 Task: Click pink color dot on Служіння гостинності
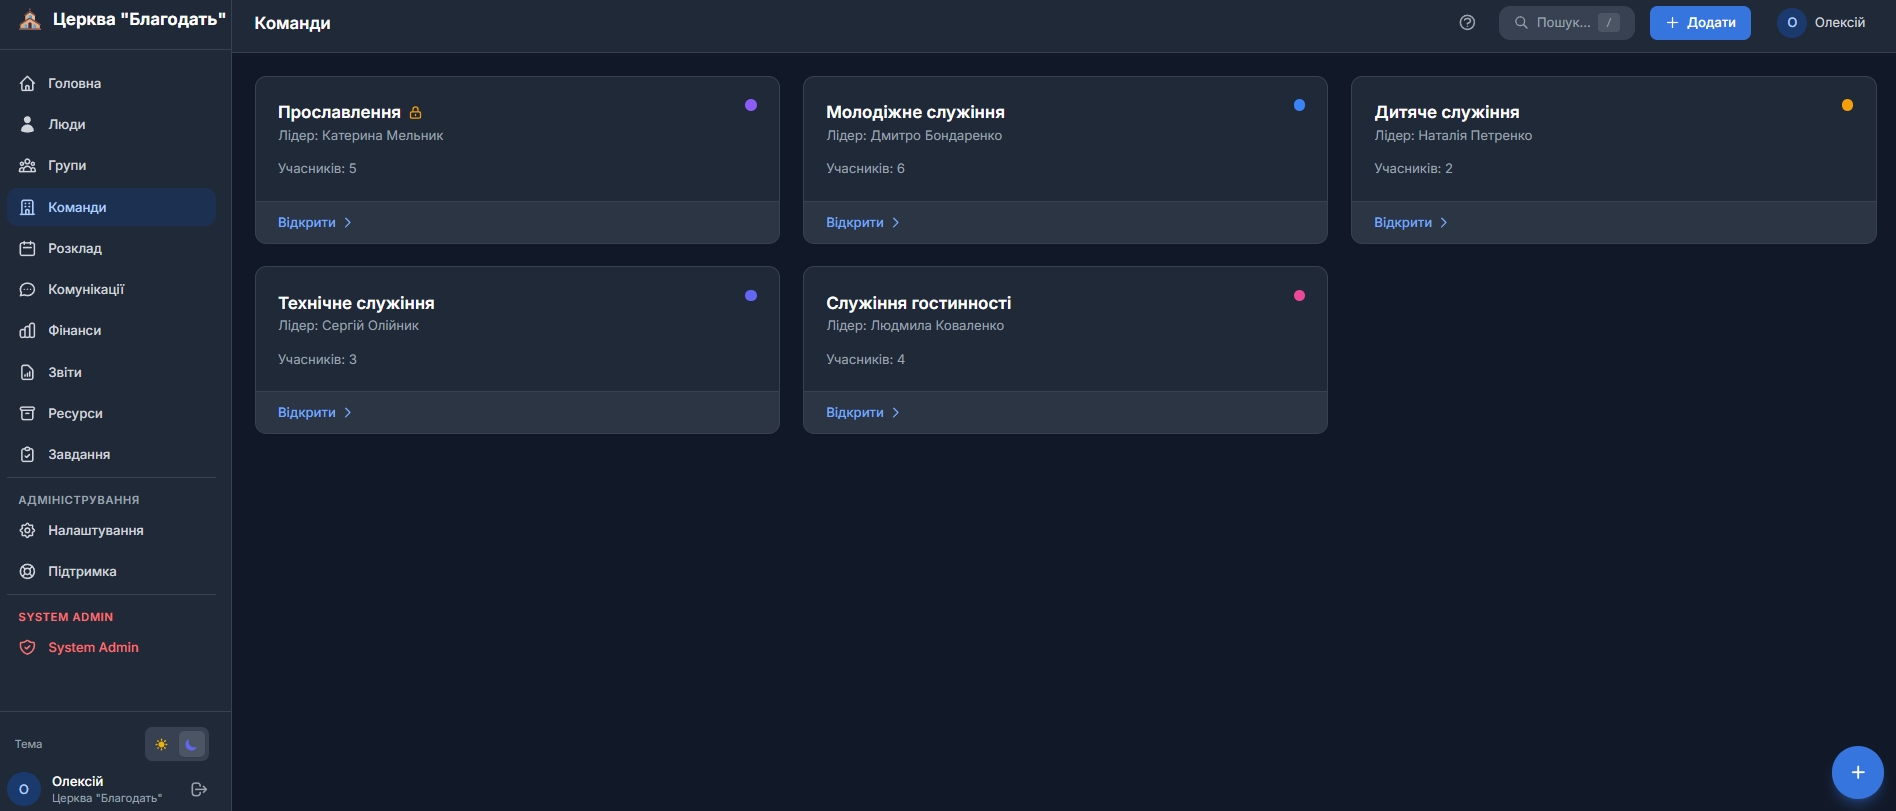[x=1299, y=296]
